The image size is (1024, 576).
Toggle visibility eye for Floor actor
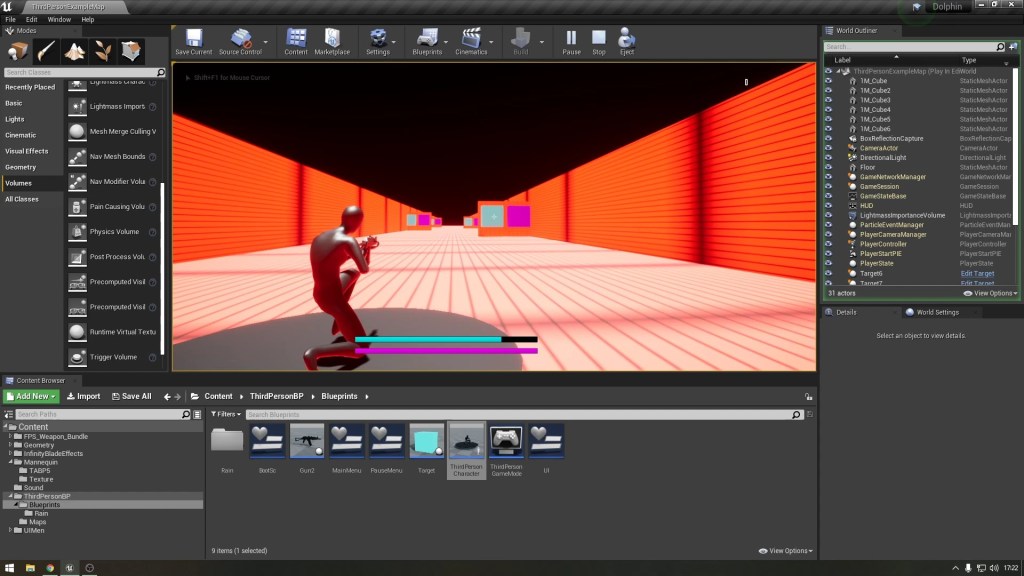coord(828,167)
